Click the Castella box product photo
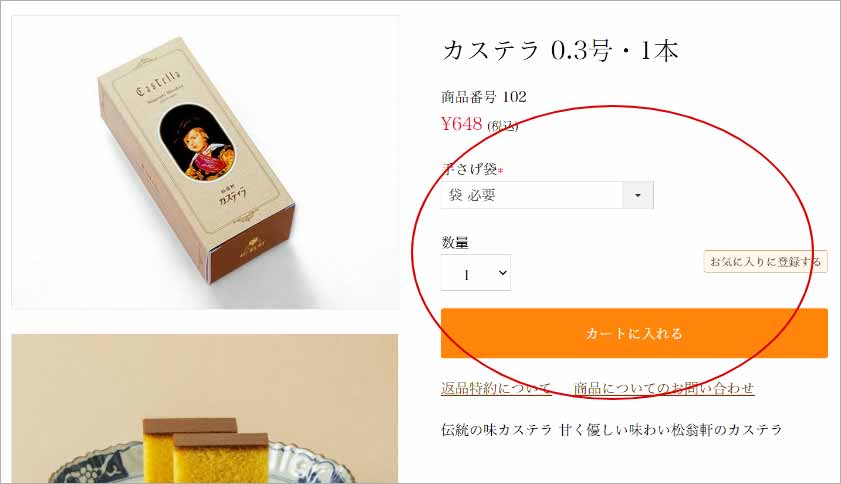This screenshot has height=484, width=841. tap(205, 163)
